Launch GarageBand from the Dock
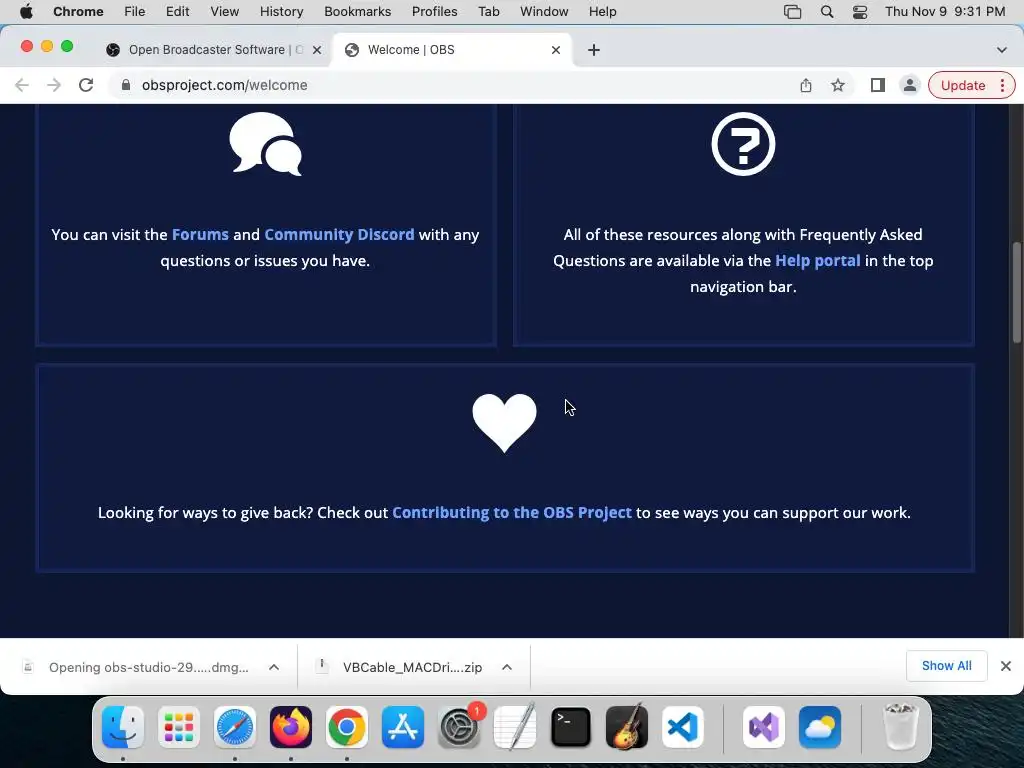 click(627, 727)
